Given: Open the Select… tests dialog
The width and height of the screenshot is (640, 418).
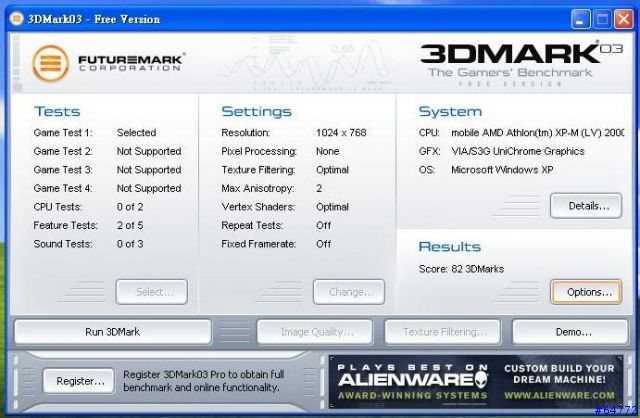Looking at the screenshot, I should pyautogui.click(x=152, y=292).
